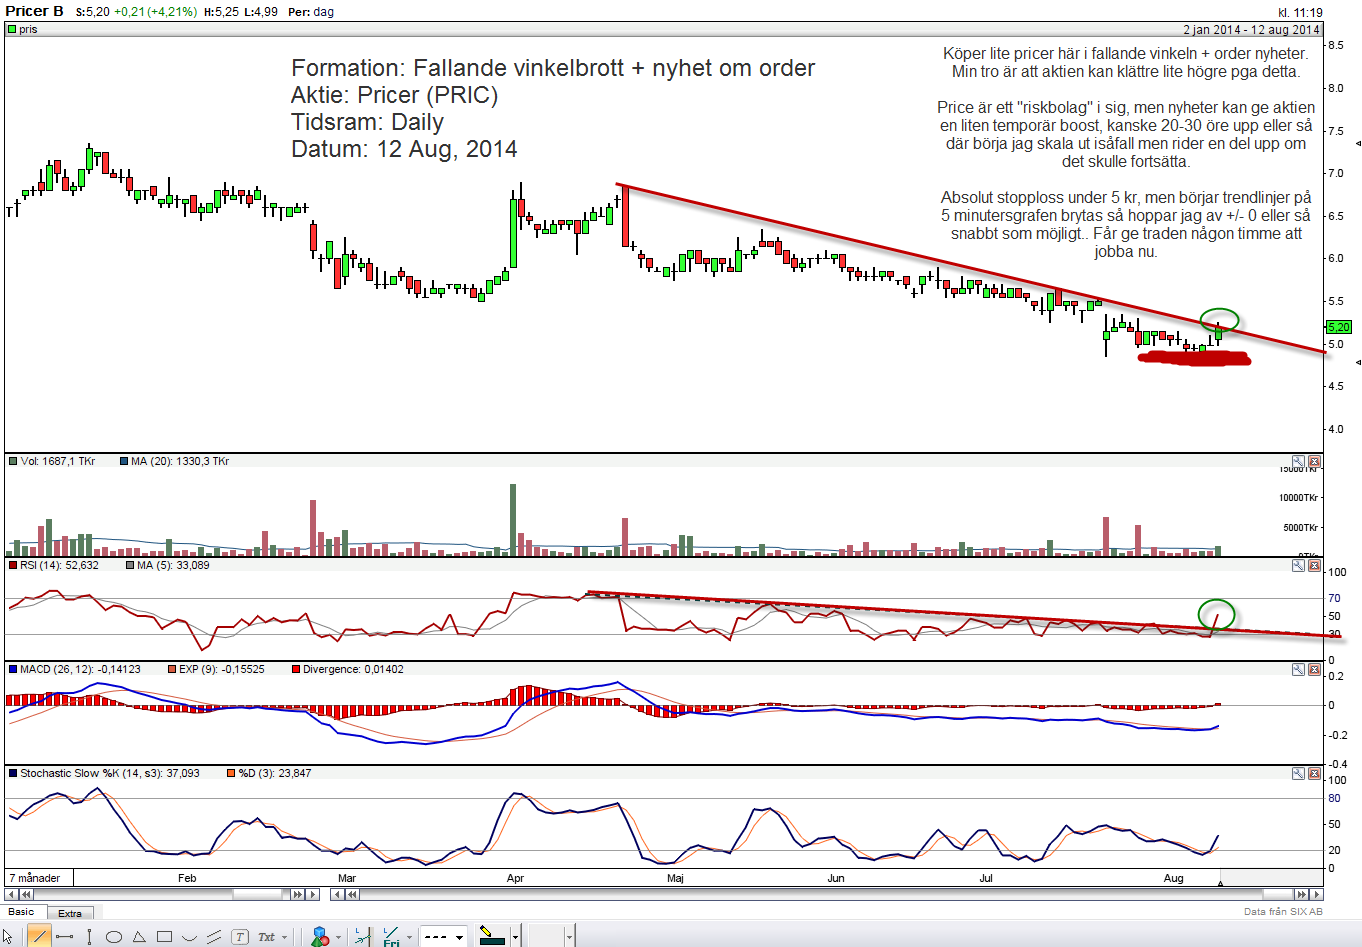Open the 7 månader period selector
The width and height of the screenshot is (1362, 947).
[39, 878]
